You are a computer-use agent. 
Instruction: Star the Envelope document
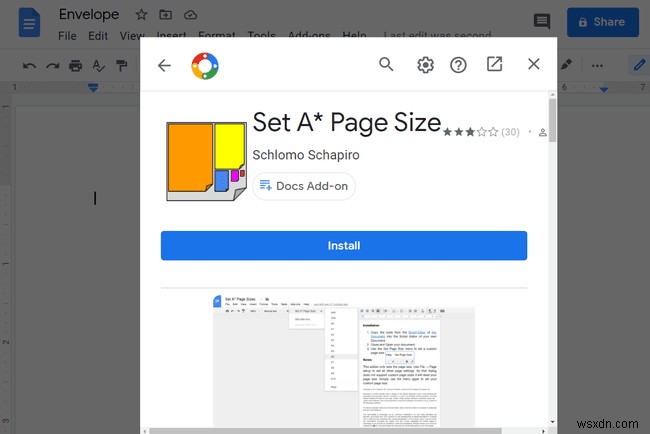[141, 15]
